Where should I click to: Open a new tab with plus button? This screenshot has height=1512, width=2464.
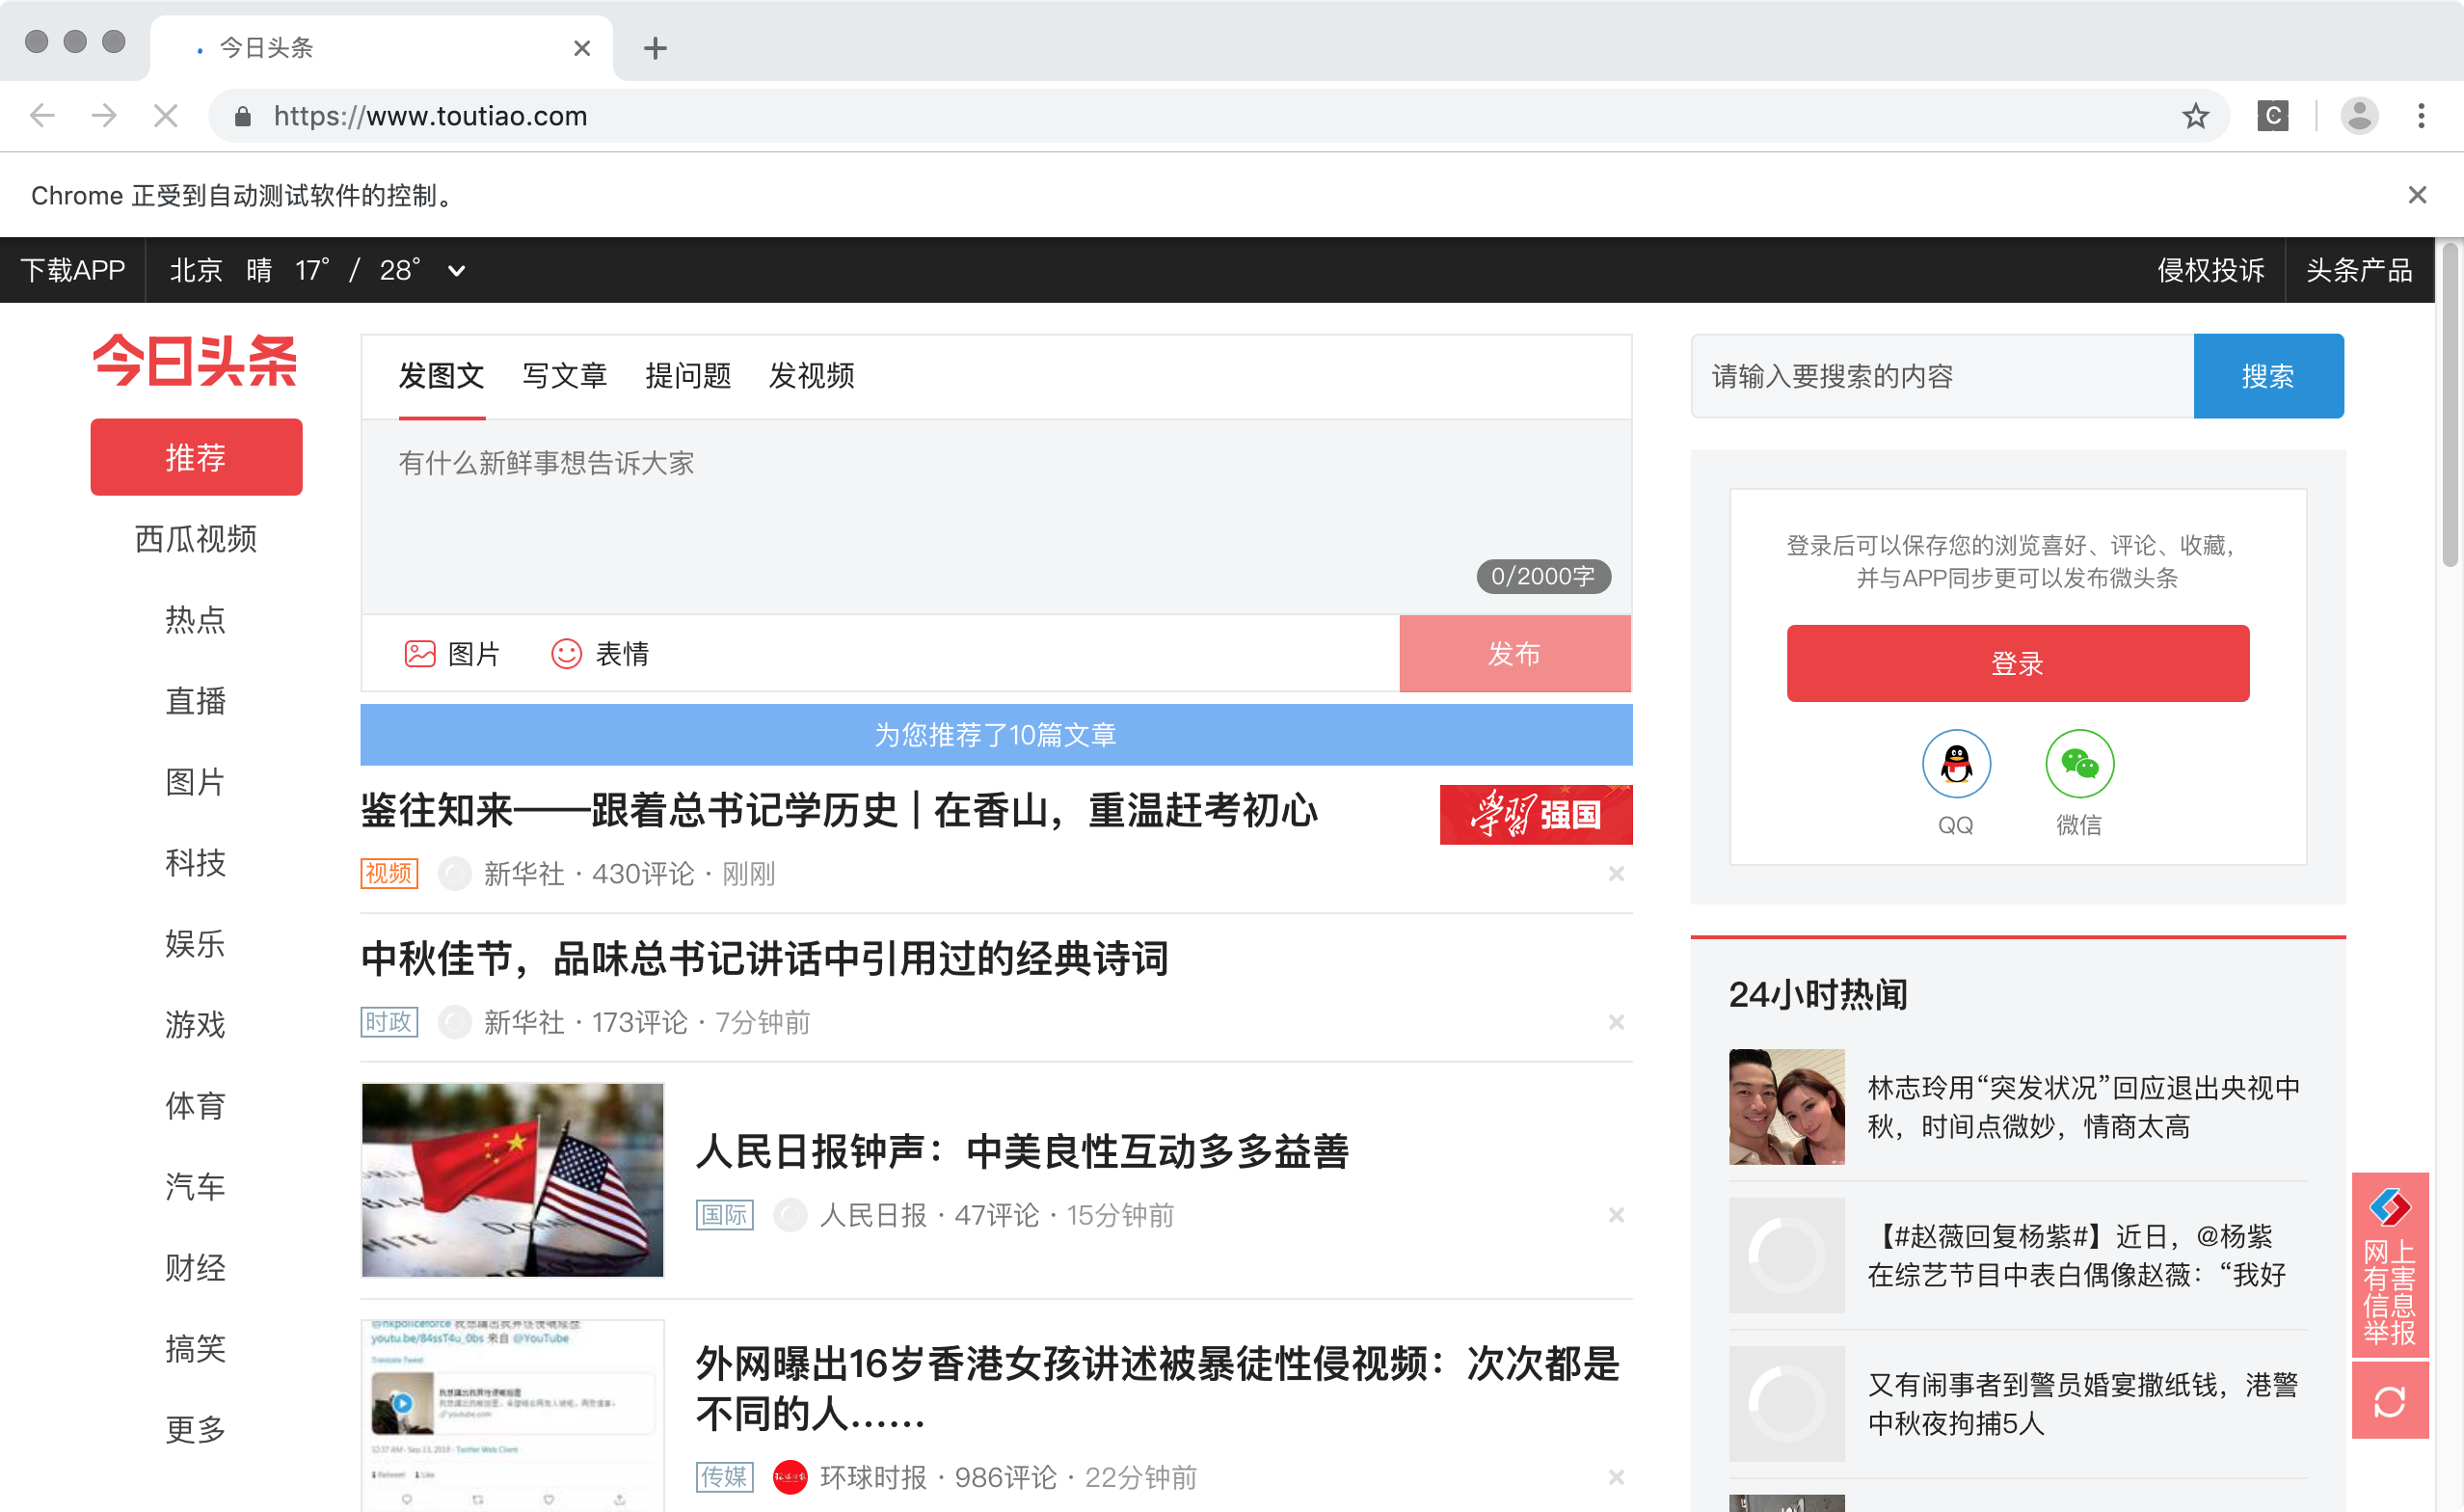(655, 47)
